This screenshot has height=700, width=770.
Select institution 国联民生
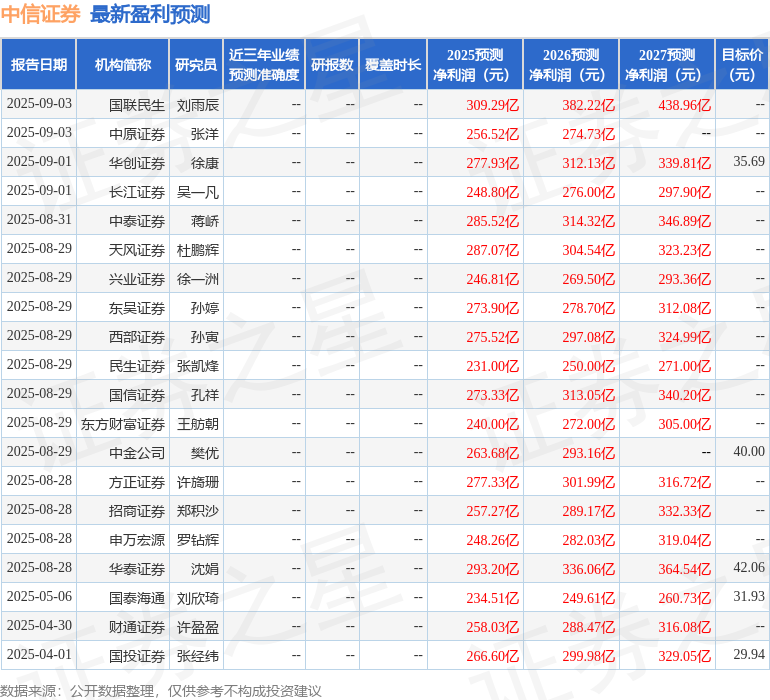click(x=137, y=105)
